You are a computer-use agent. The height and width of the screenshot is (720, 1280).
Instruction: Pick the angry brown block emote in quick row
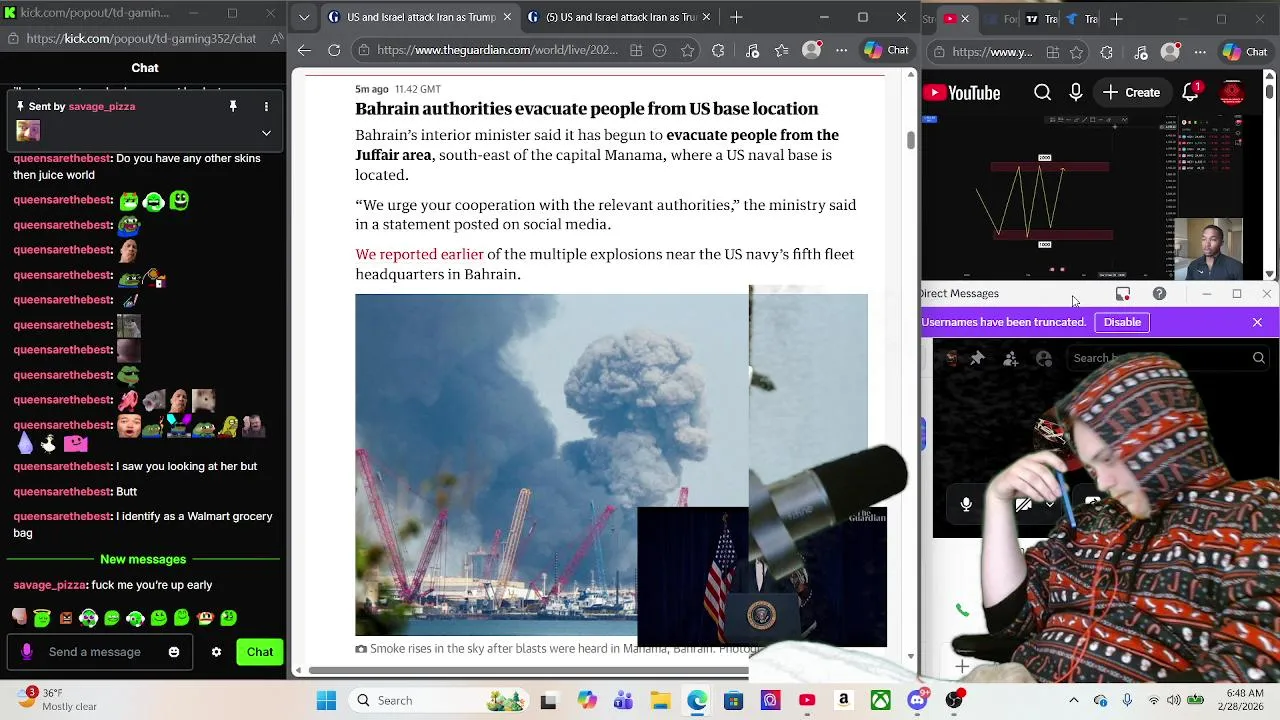66,618
